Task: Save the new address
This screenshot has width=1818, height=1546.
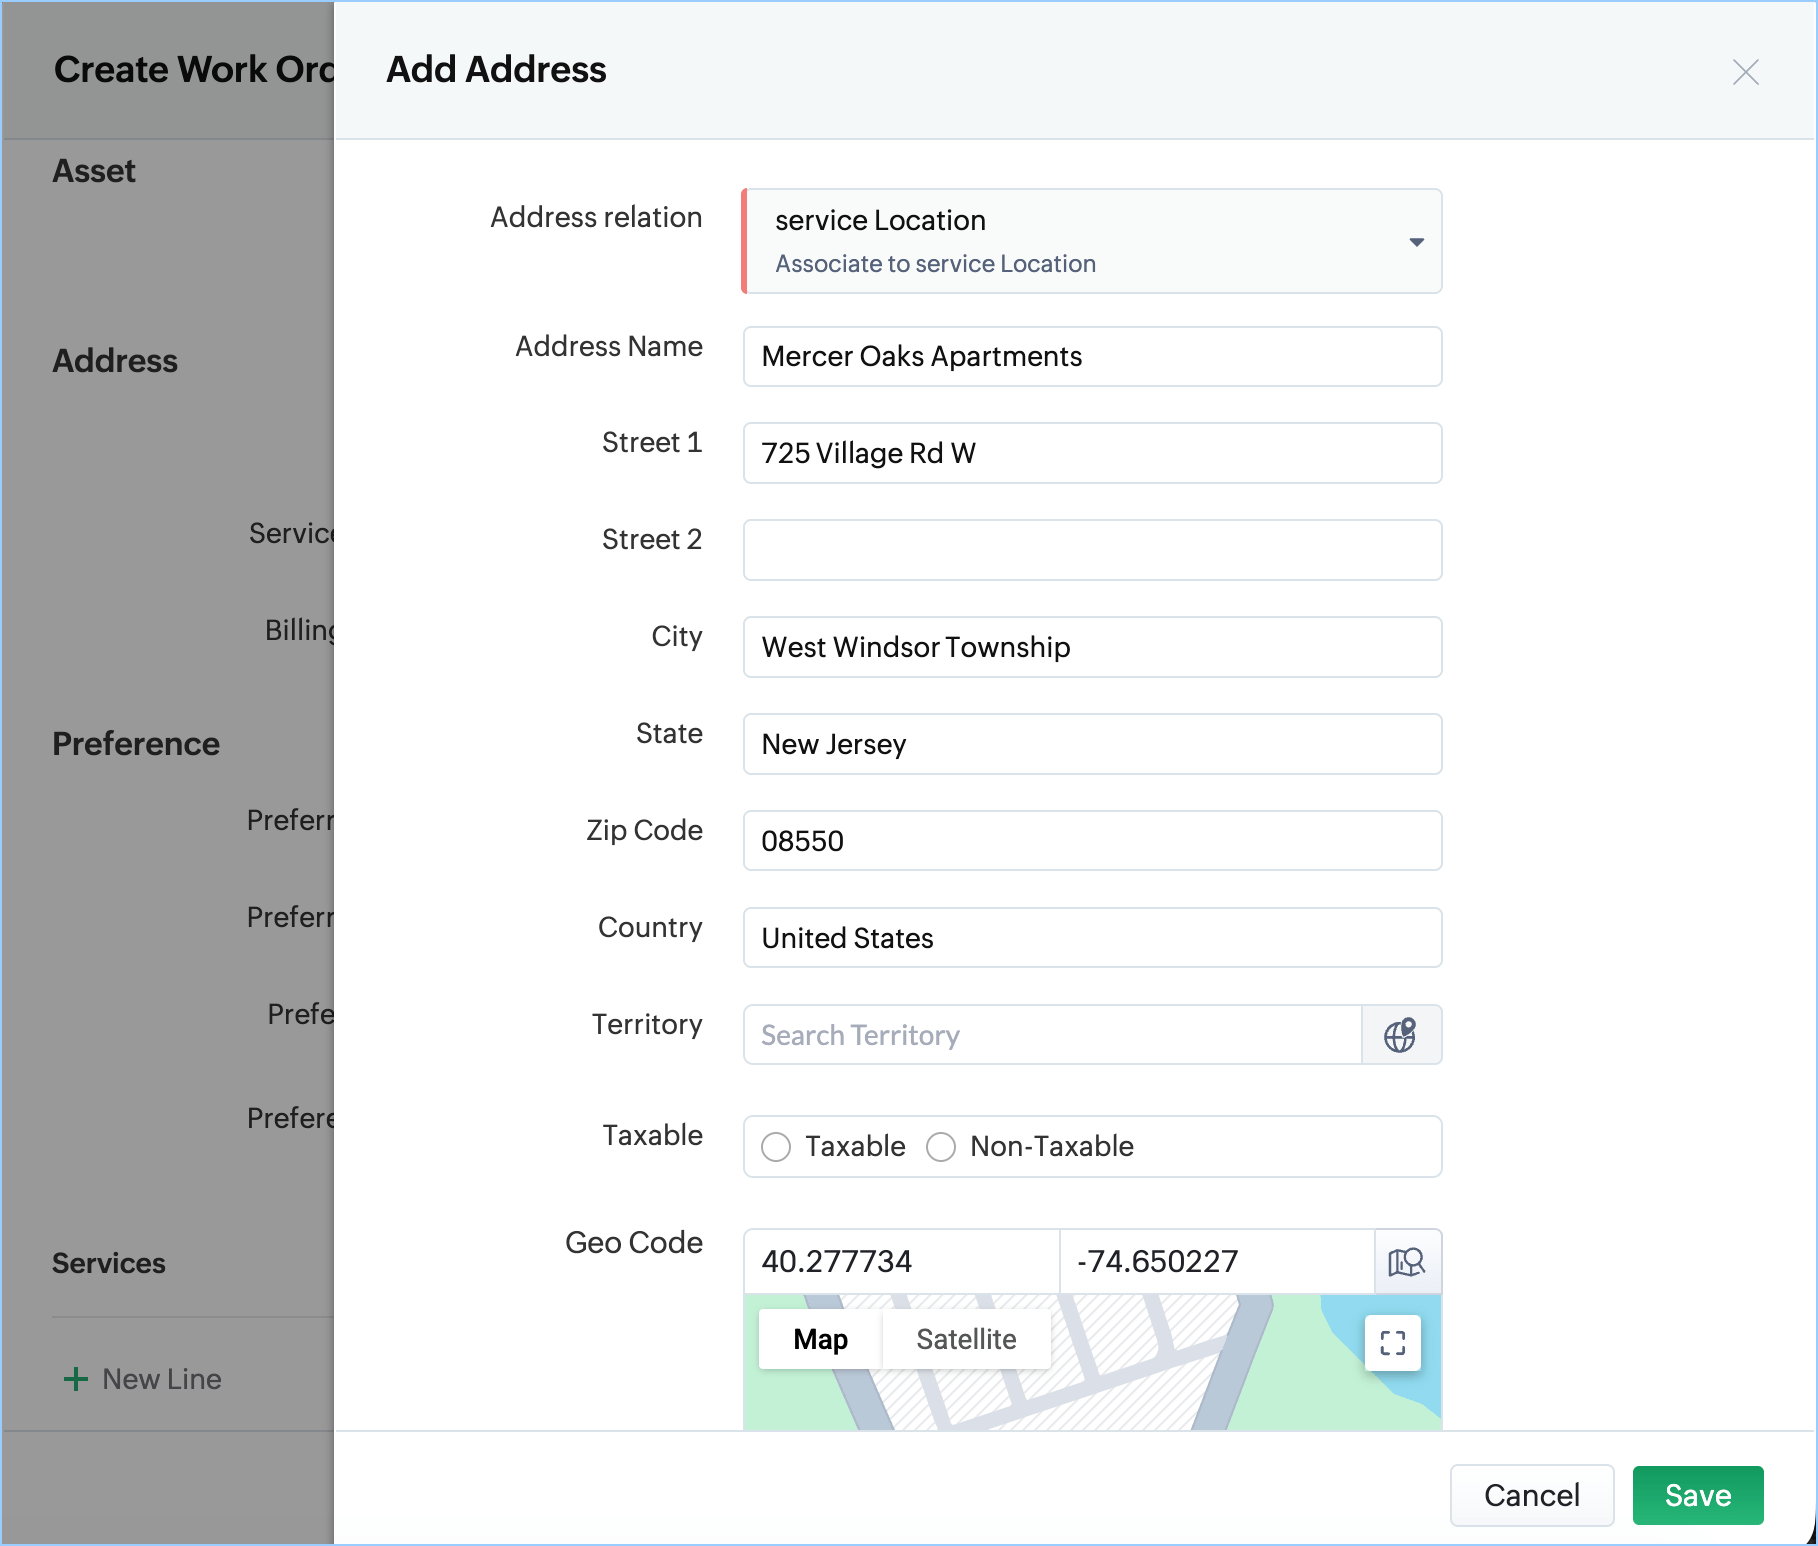Action: pos(1698,1495)
